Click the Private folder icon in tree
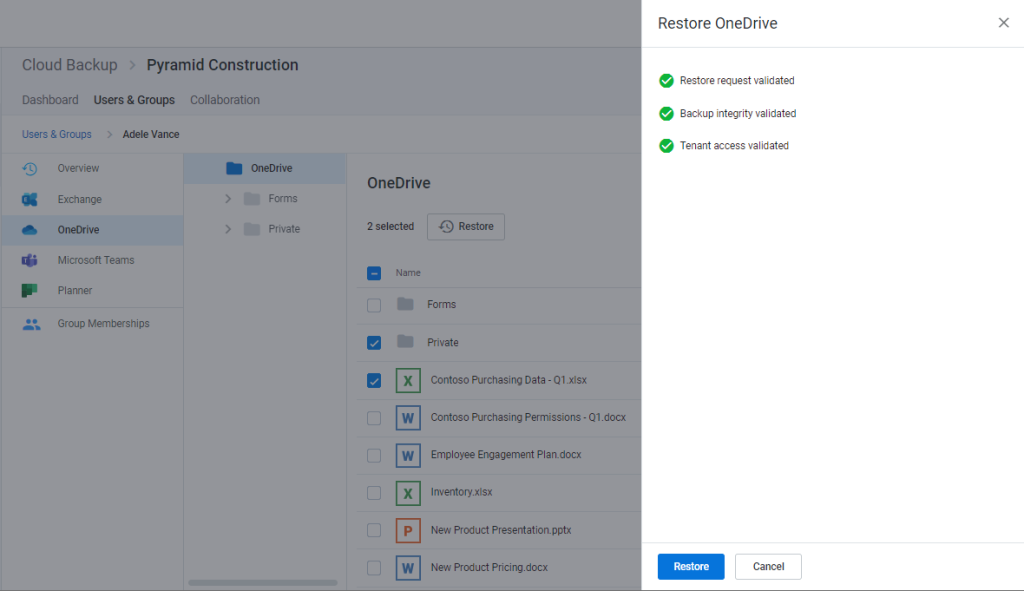Image resolution: width=1024 pixels, height=591 pixels. (252, 229)
